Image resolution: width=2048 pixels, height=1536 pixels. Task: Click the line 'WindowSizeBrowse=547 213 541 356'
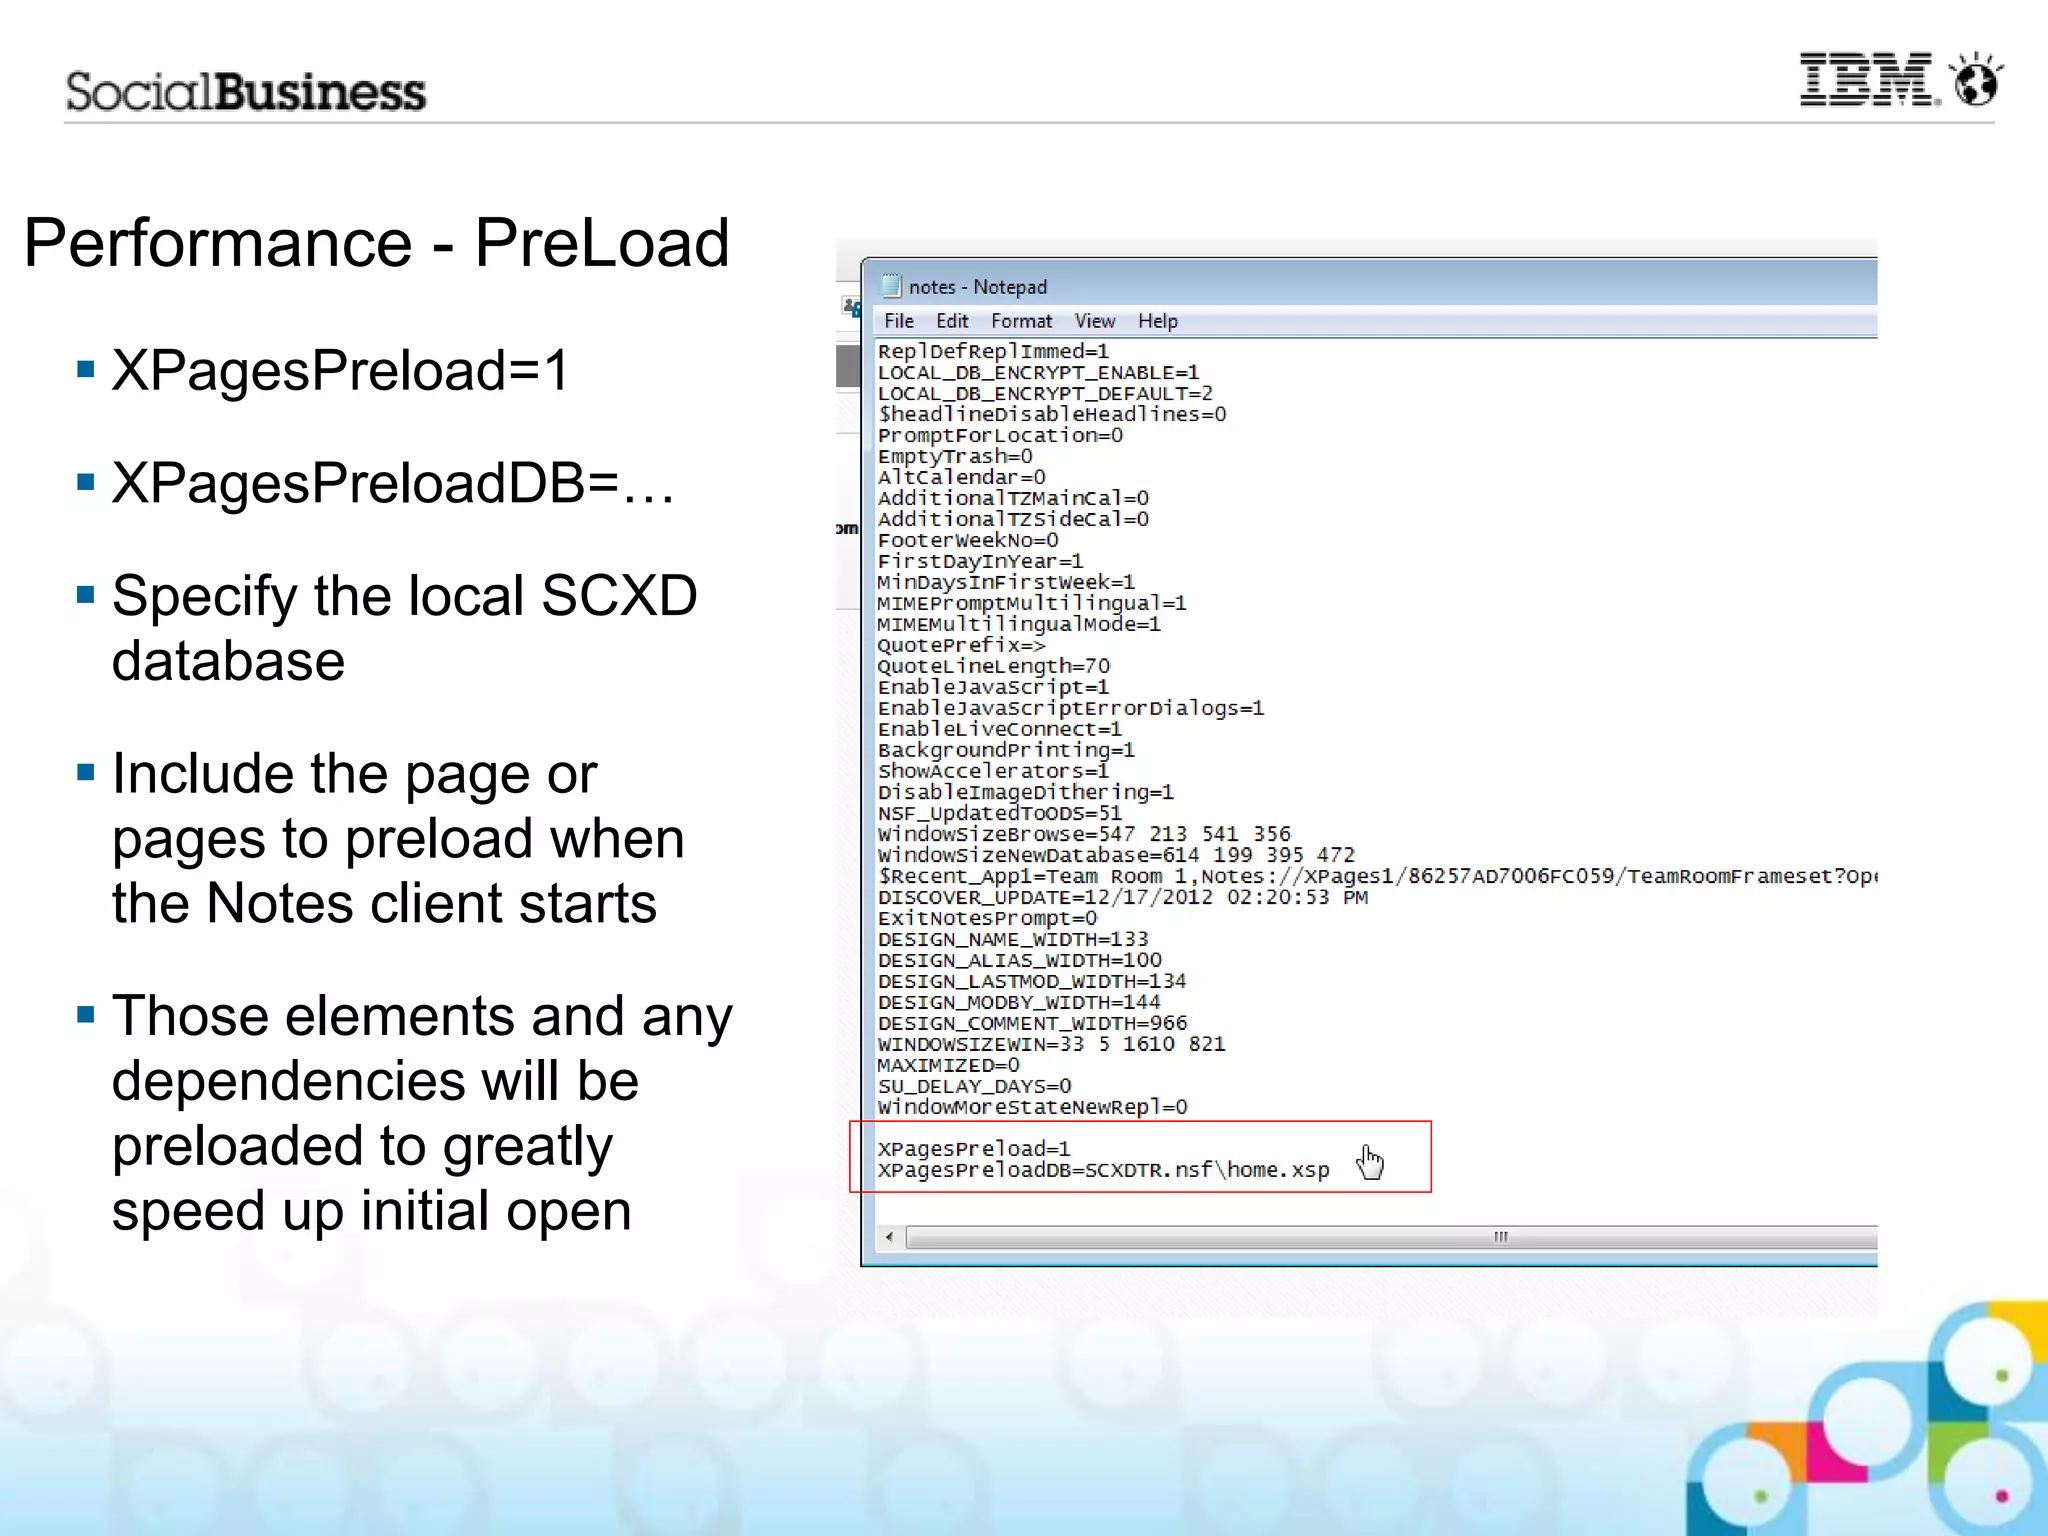tap(1084, 834)
